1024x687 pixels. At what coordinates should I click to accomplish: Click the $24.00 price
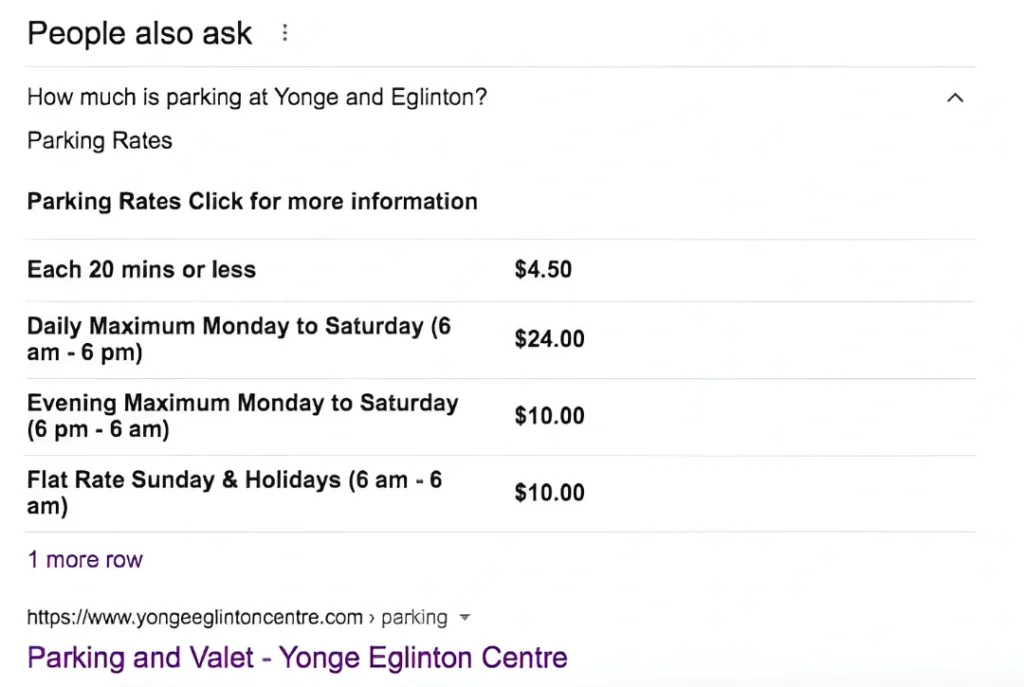(x=549, y=339)
